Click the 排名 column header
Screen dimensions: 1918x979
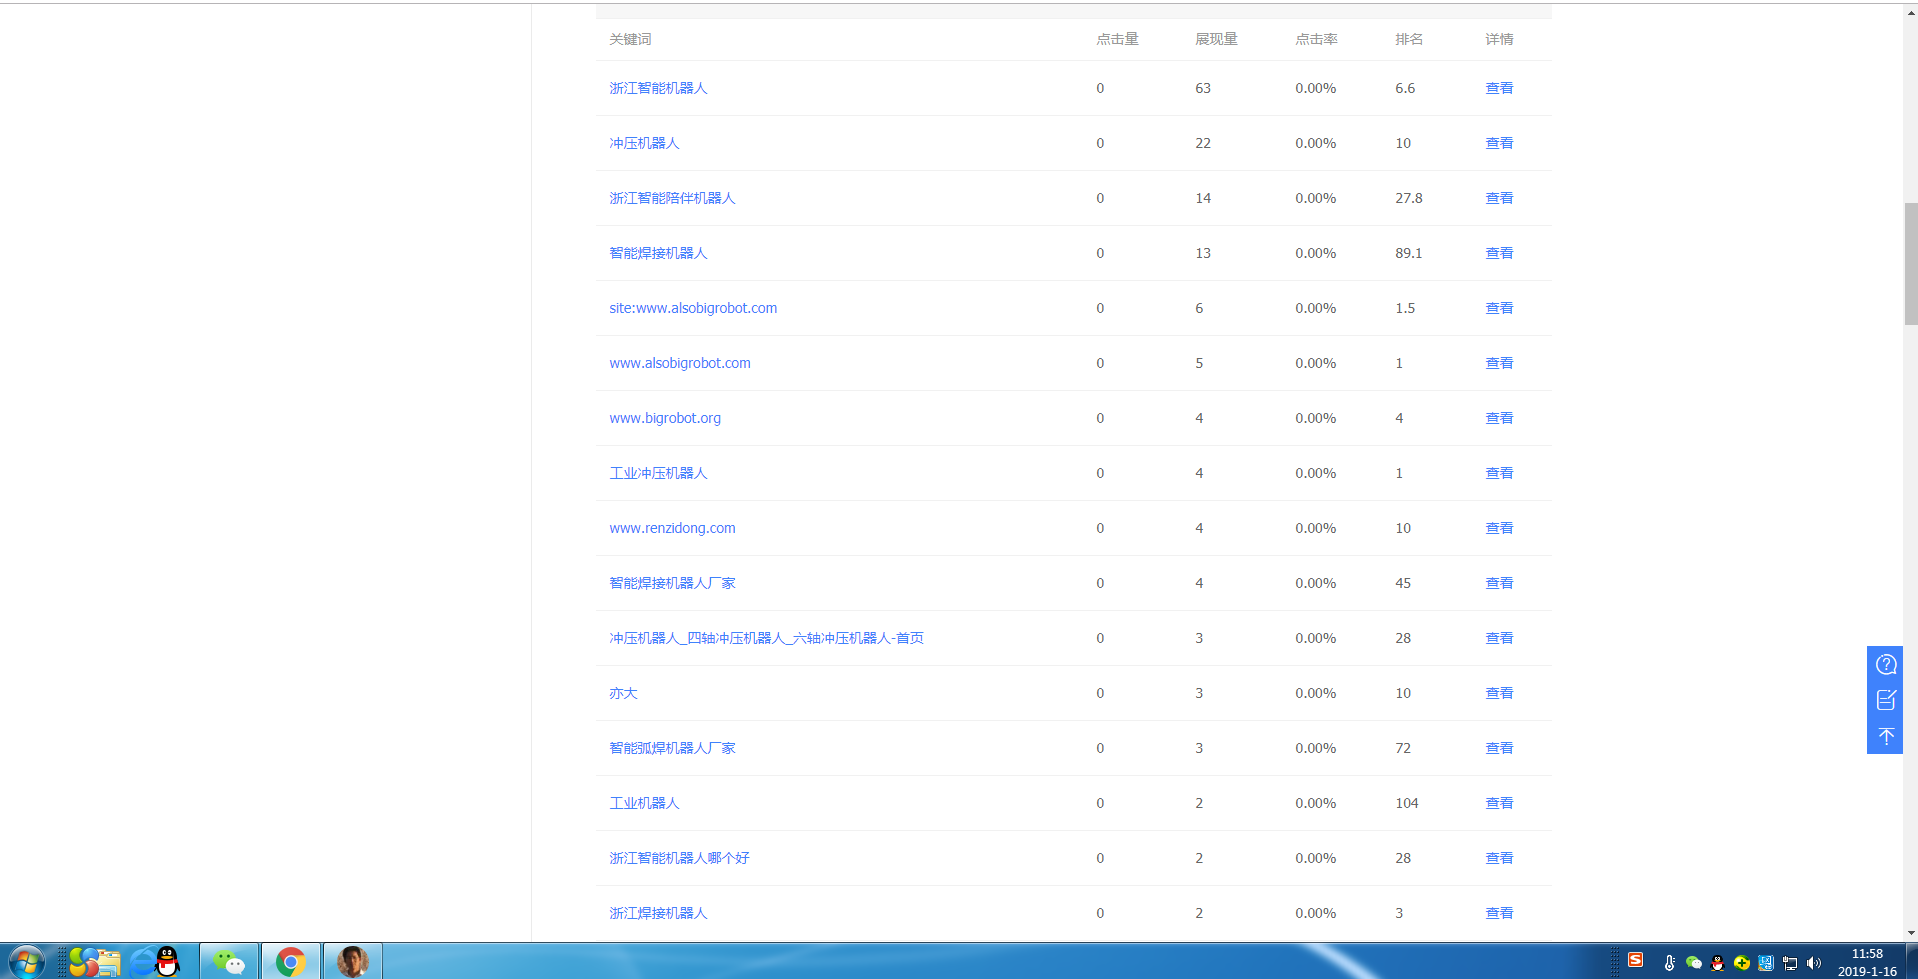point(1409,39)
